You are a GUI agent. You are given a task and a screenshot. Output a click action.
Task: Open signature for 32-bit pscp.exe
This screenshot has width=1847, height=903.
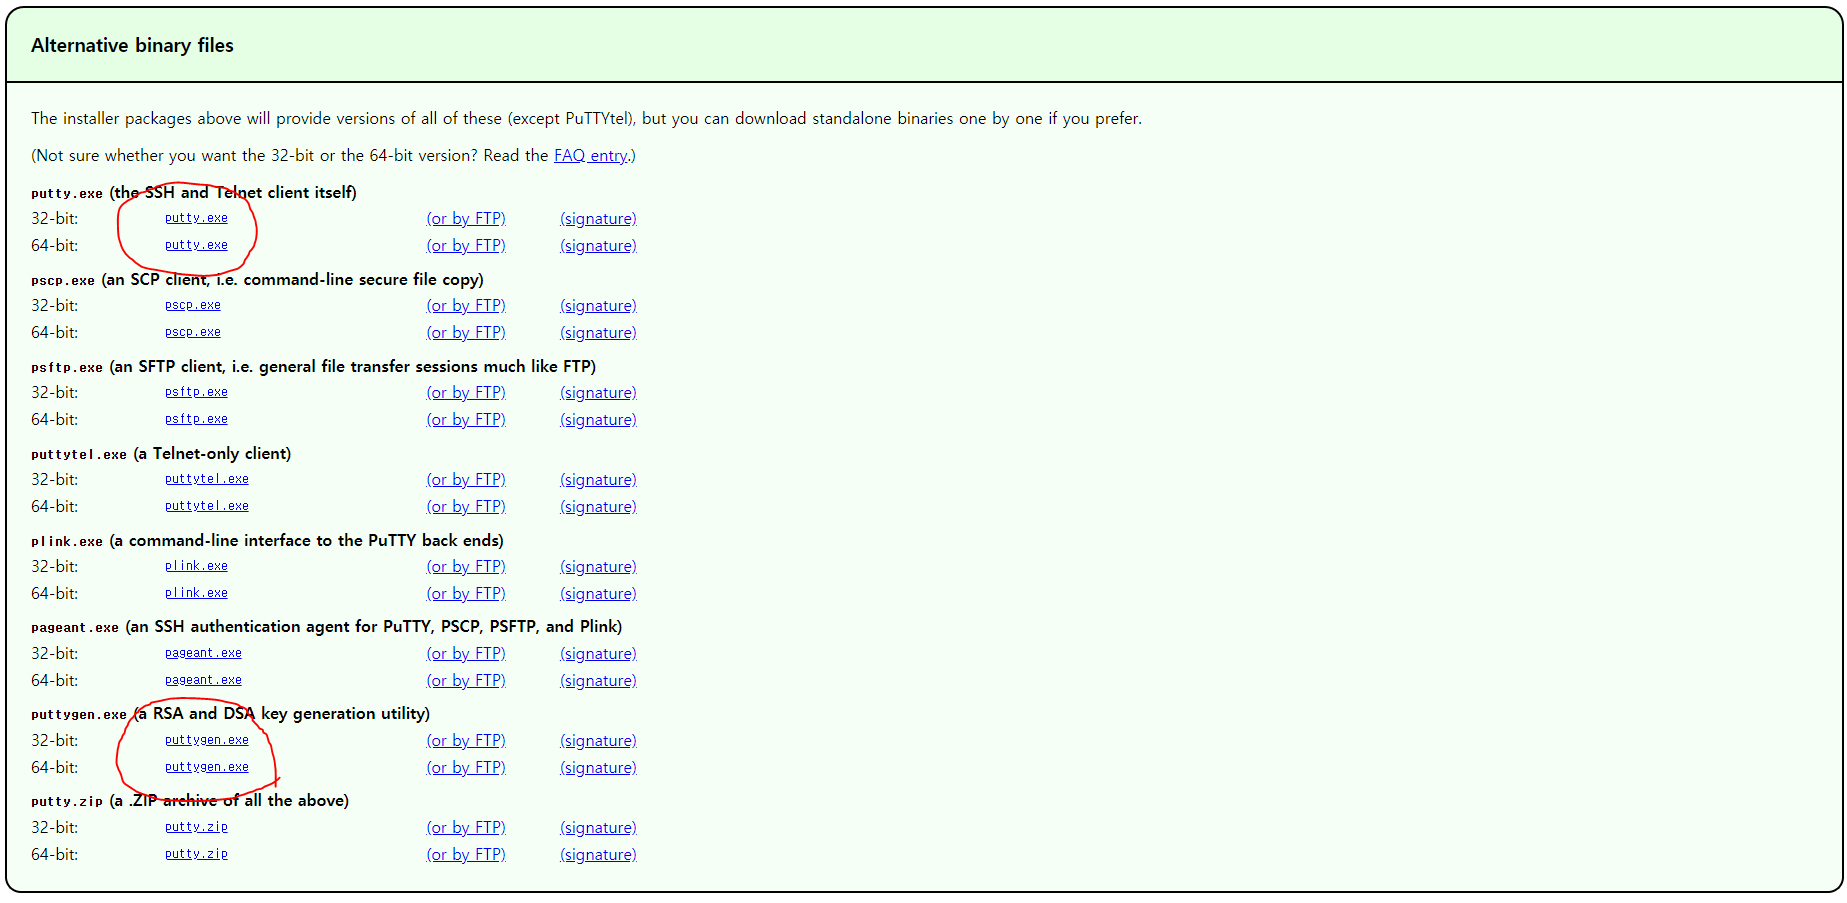[598, 306]
